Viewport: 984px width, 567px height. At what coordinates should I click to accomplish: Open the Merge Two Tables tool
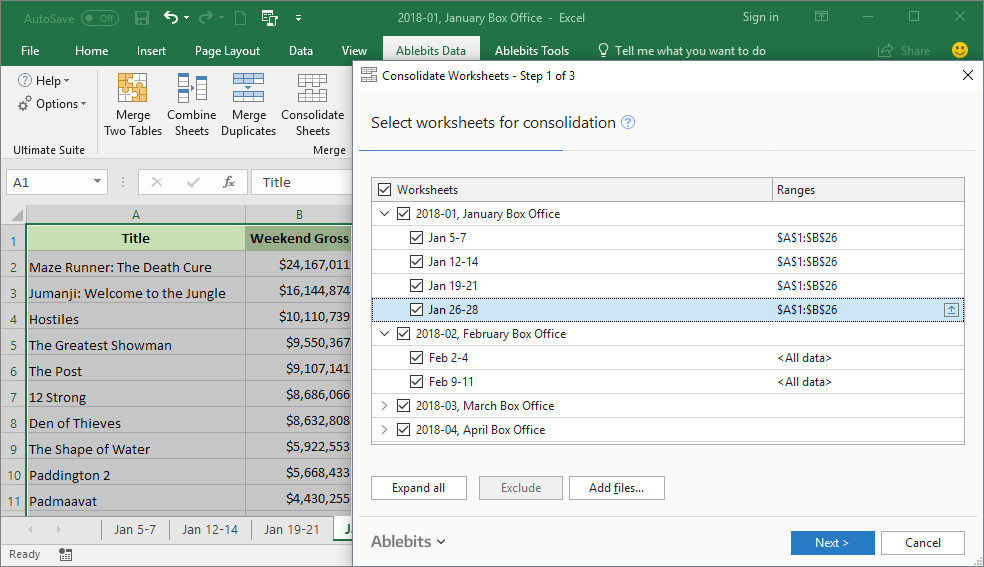pos(132,104)
